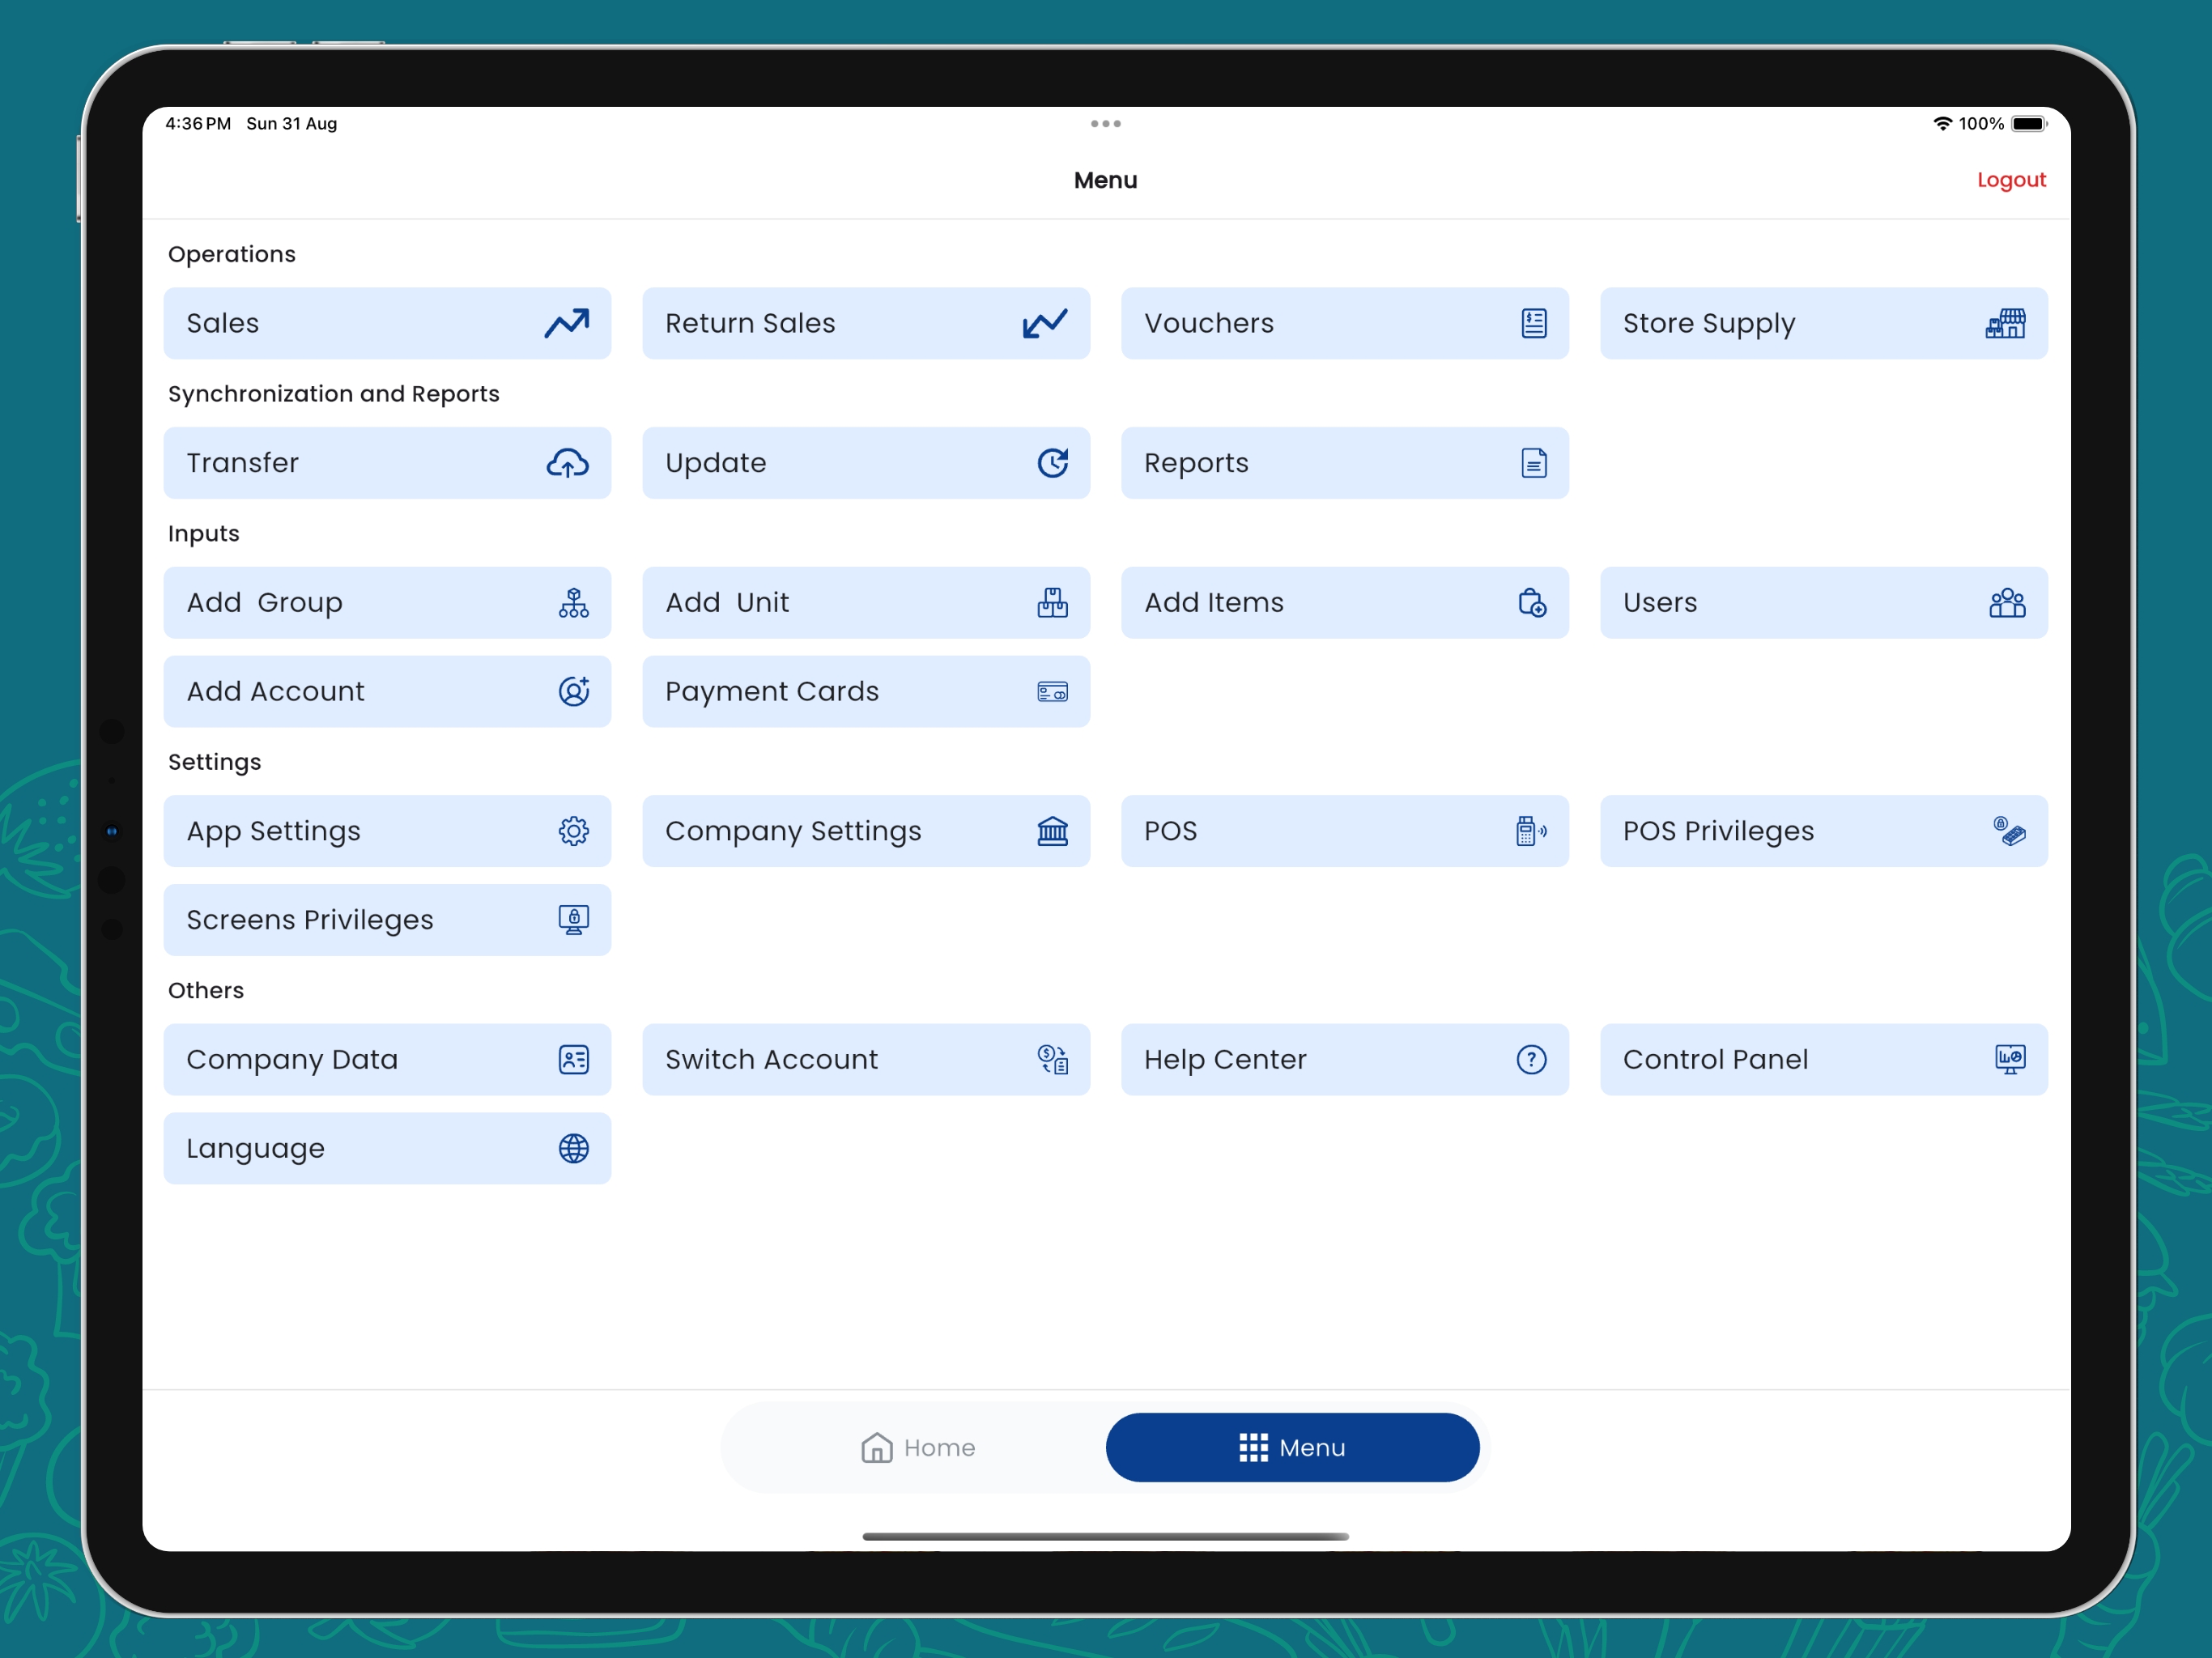Open Payment Cards

pyautogui.click(x=866, y=691)
